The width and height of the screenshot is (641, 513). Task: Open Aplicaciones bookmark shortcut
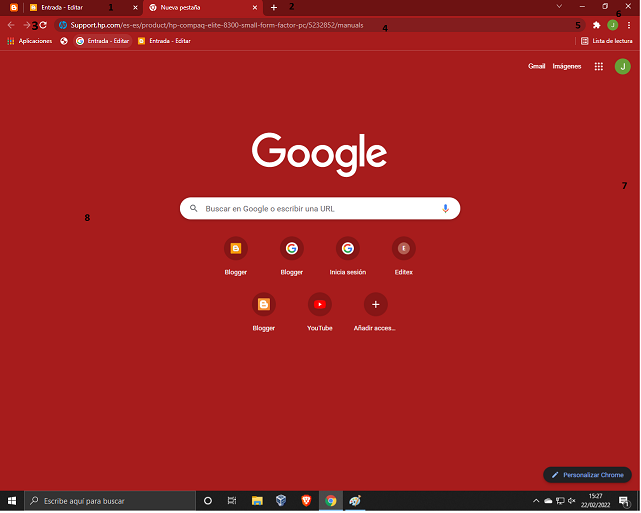pos(29,41)
